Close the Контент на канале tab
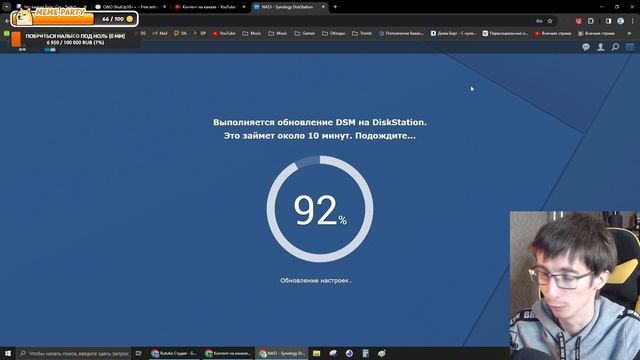The width and height of the screenshot is (640, 360). (x=244, y=7)
